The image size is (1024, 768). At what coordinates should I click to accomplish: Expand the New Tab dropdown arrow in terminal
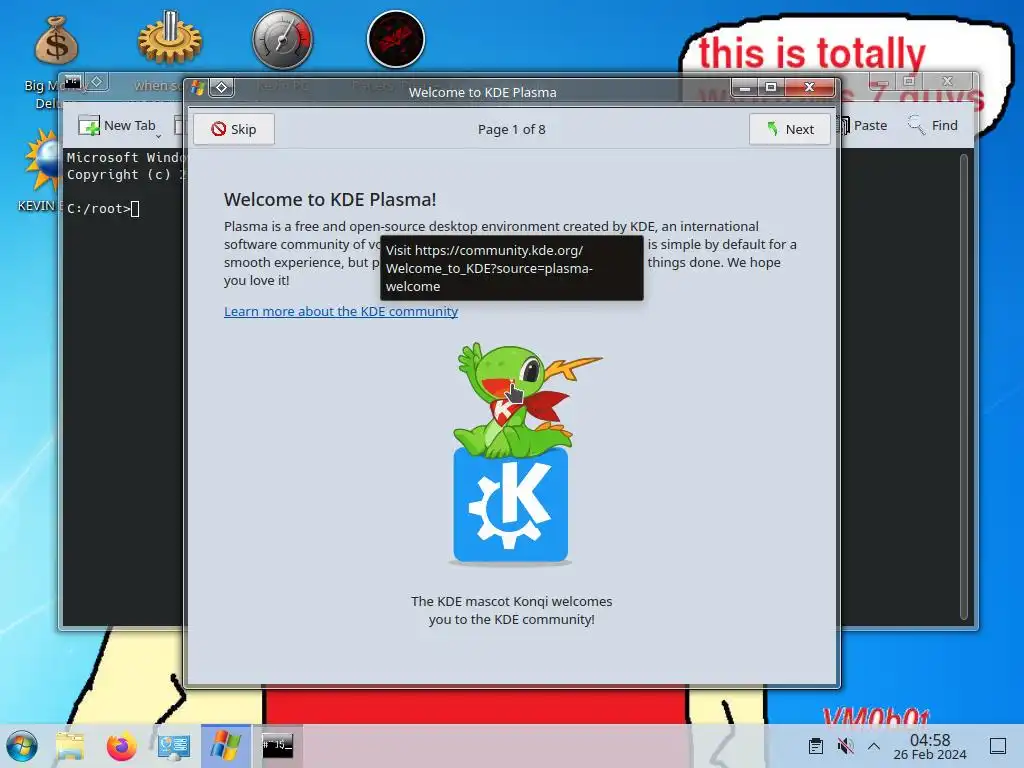159,135
